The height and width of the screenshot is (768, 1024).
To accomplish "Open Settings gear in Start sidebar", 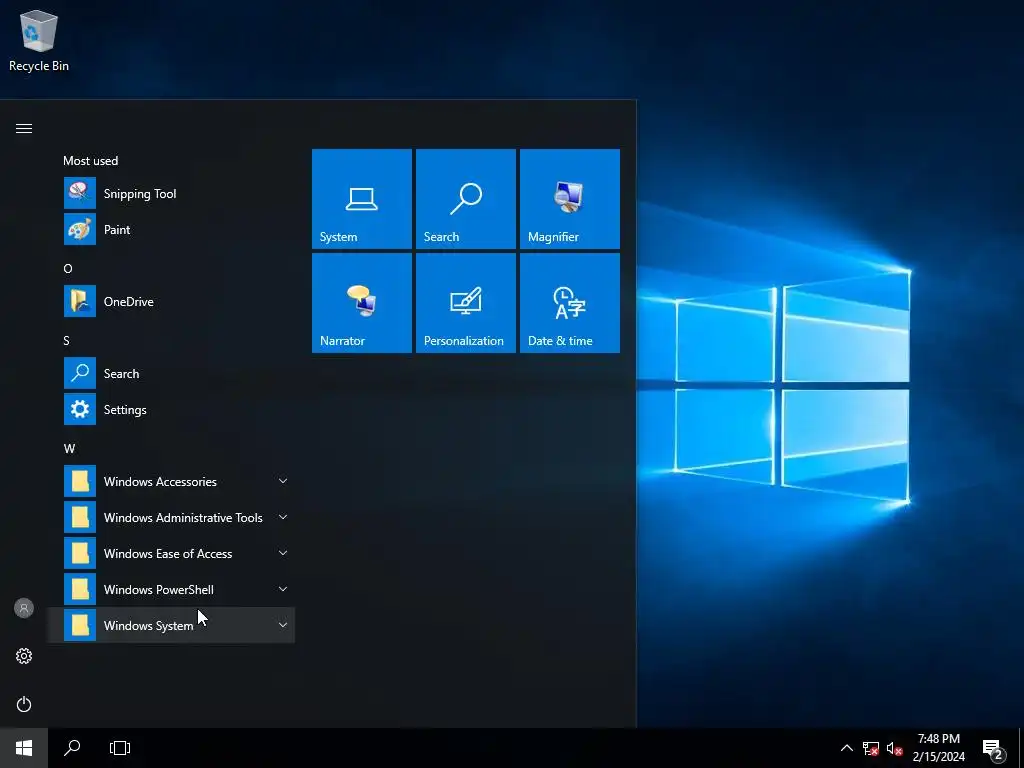I will coord(24,656).
